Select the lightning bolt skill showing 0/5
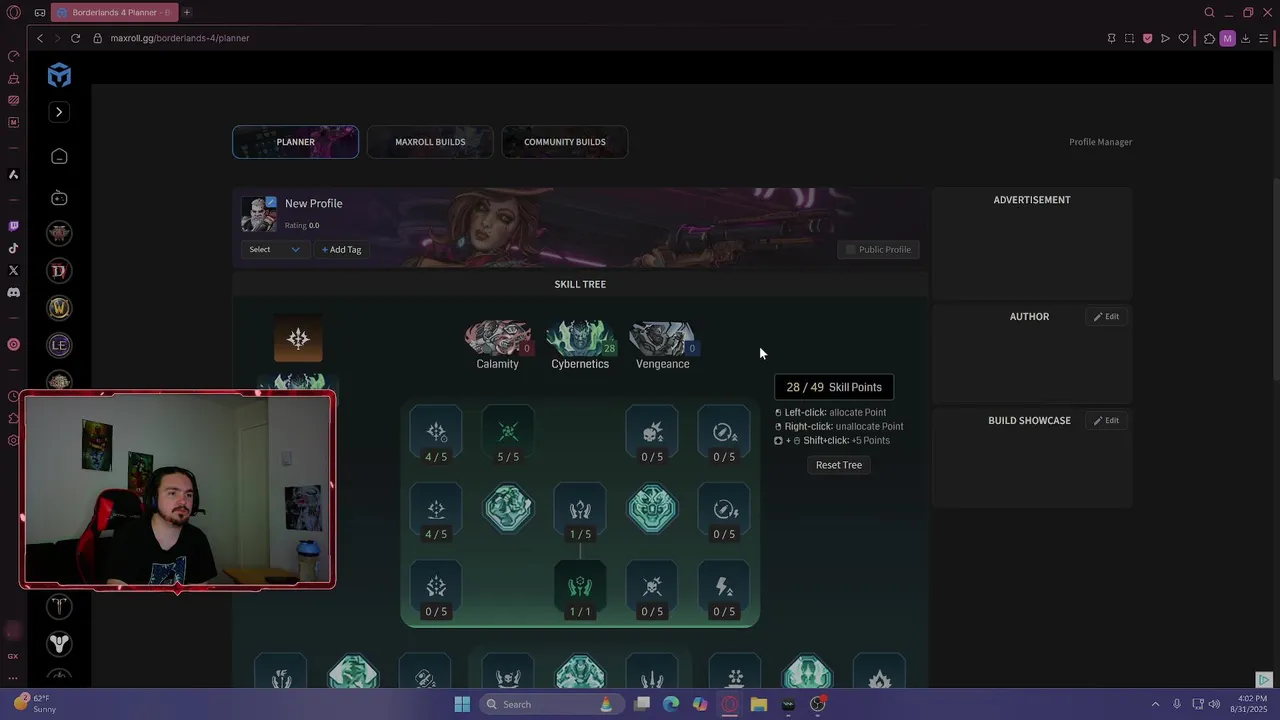Viewport: 1280px width, 720px height. click(724, 588)
